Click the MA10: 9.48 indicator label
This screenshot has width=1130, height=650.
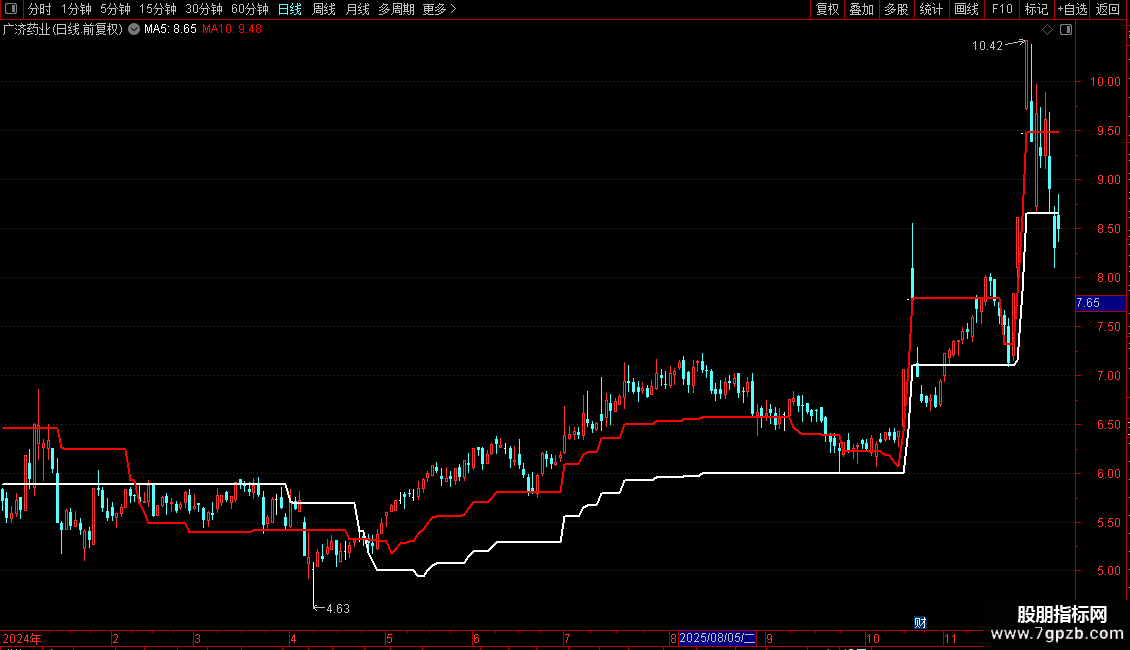coord(232,30)
